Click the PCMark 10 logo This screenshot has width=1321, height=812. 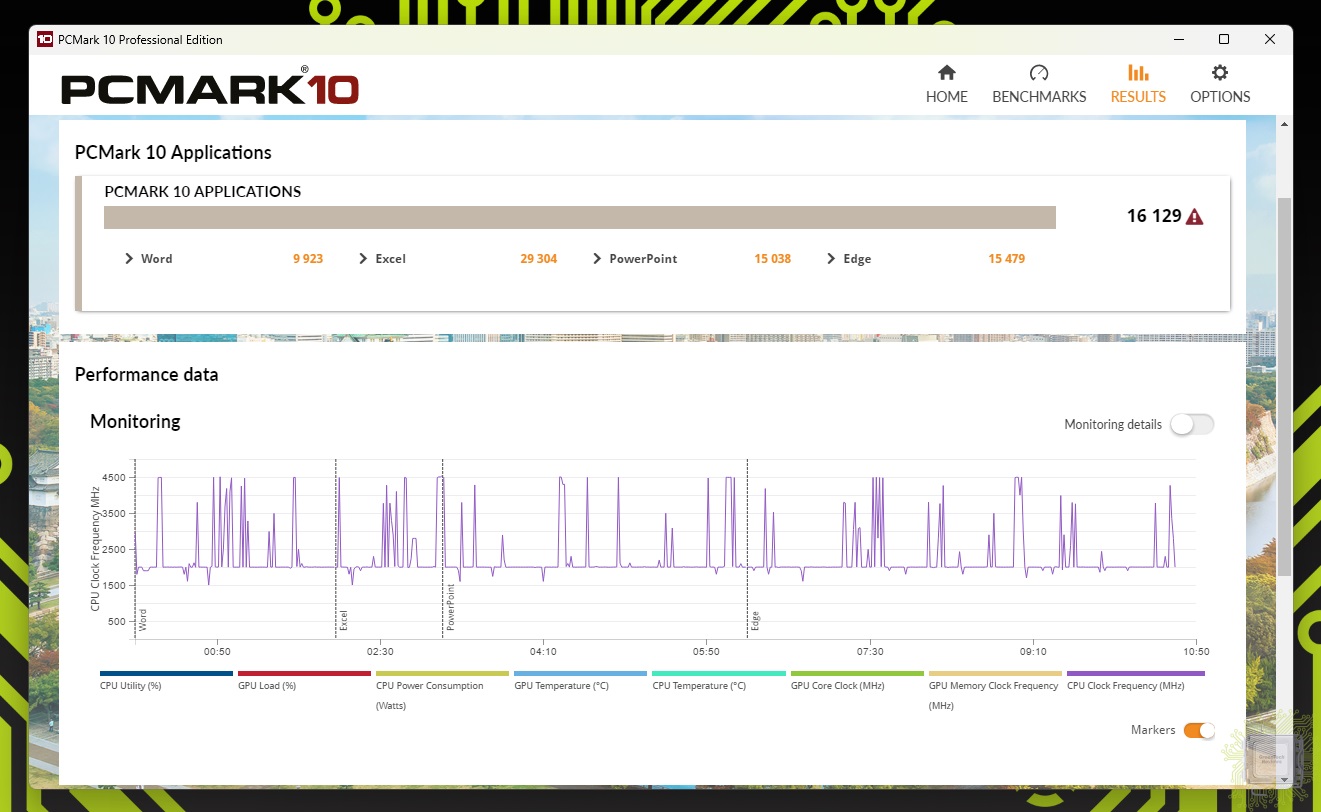point(210,87)
